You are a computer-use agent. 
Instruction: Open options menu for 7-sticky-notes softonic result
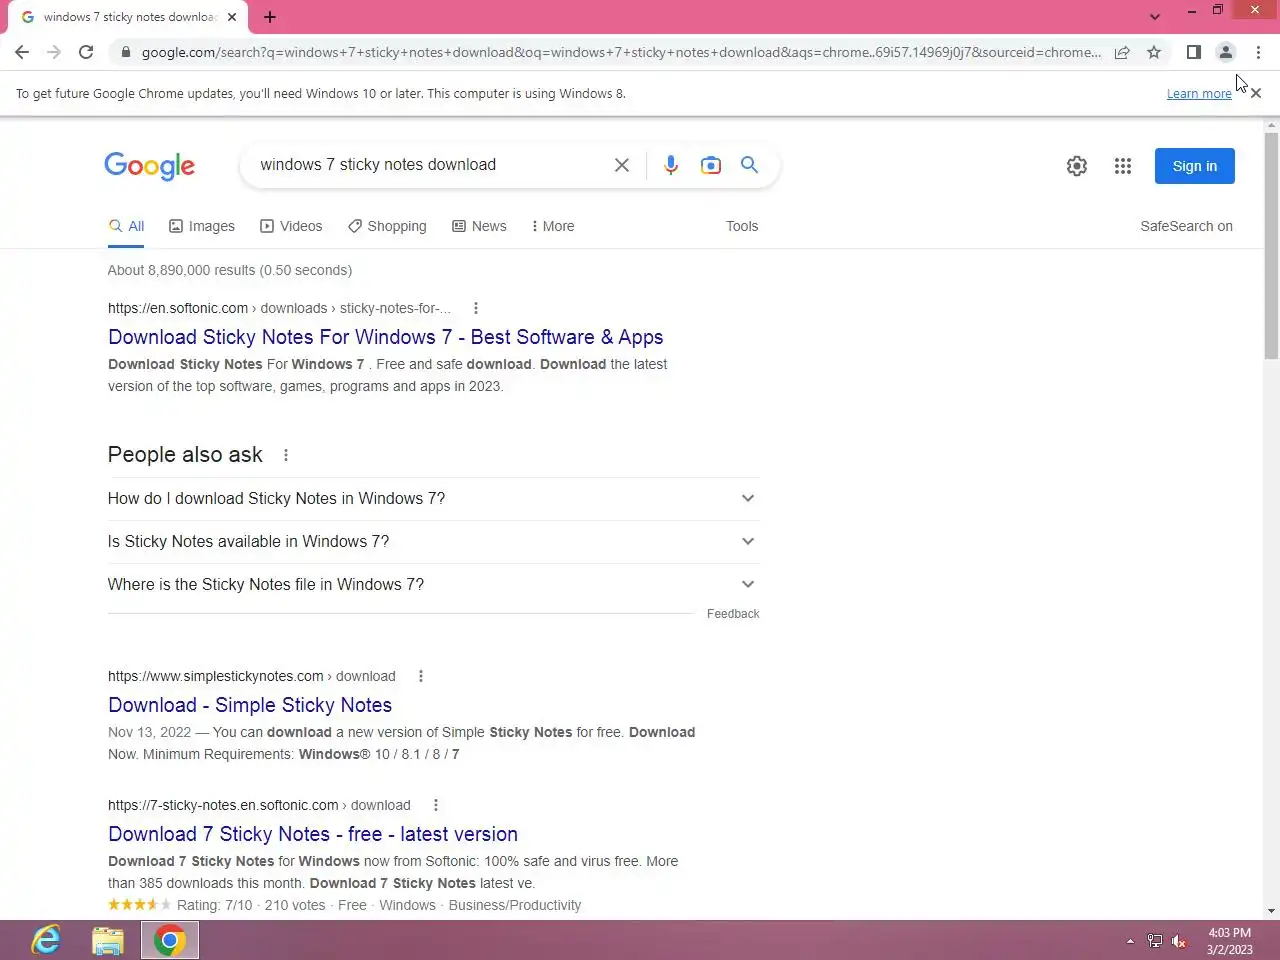435,805
